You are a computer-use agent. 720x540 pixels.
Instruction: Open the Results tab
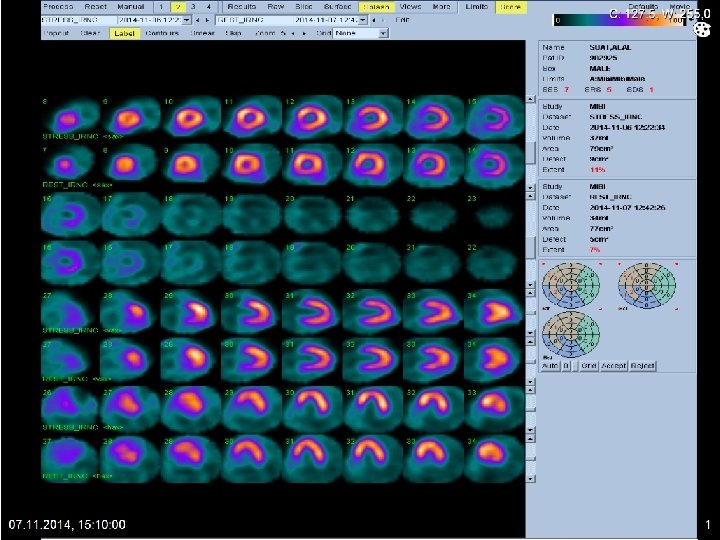coord(242,7)
